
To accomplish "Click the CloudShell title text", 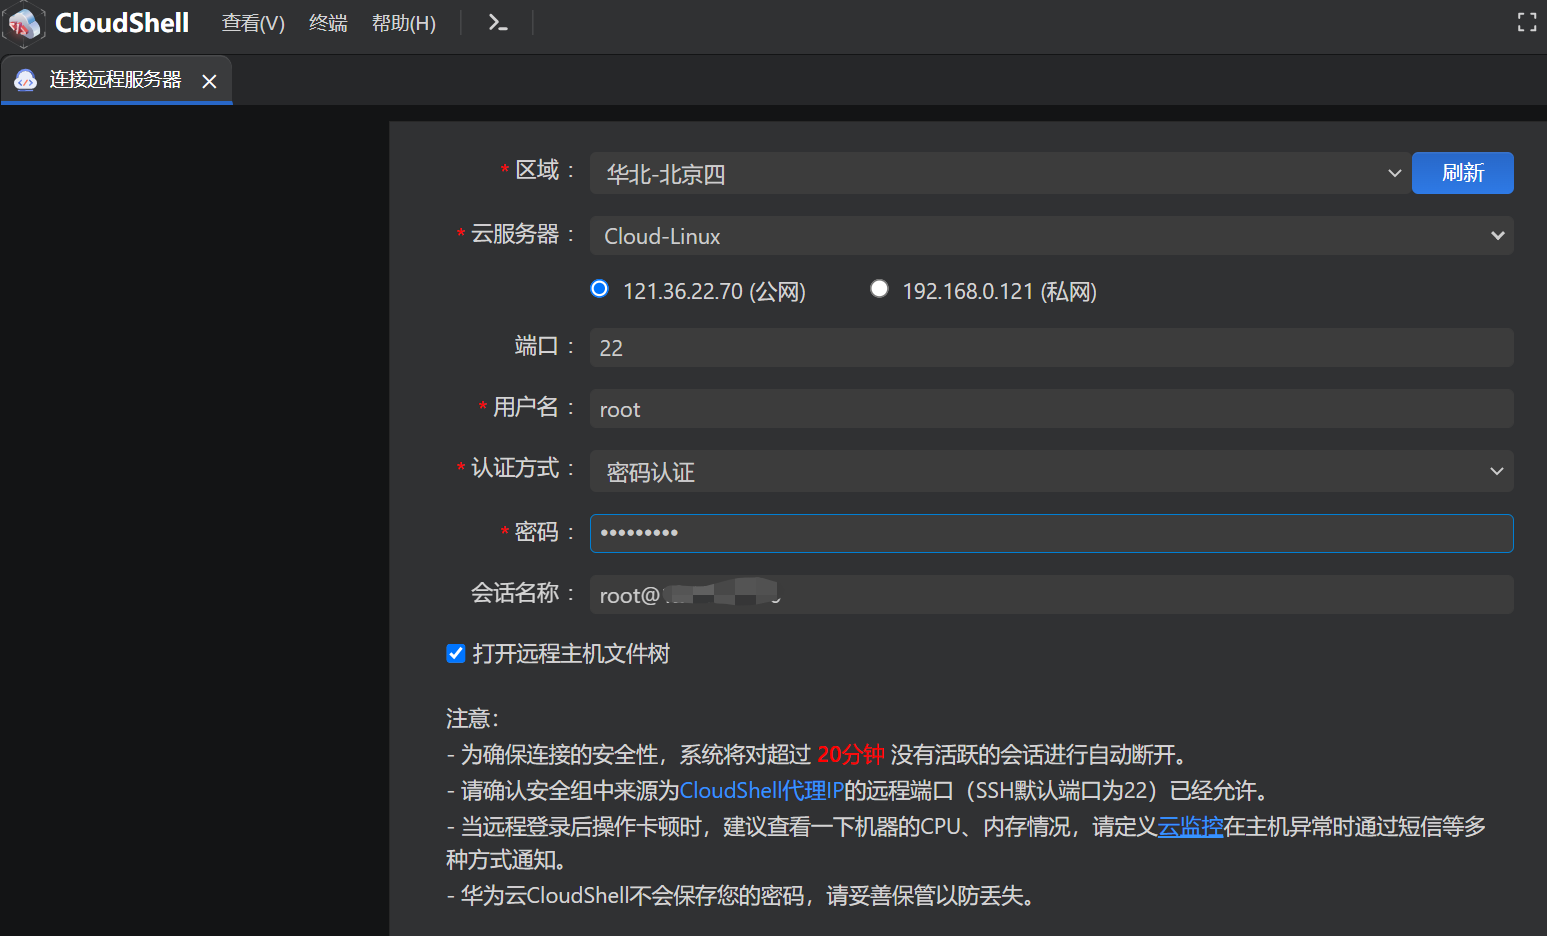I will 122,23.
